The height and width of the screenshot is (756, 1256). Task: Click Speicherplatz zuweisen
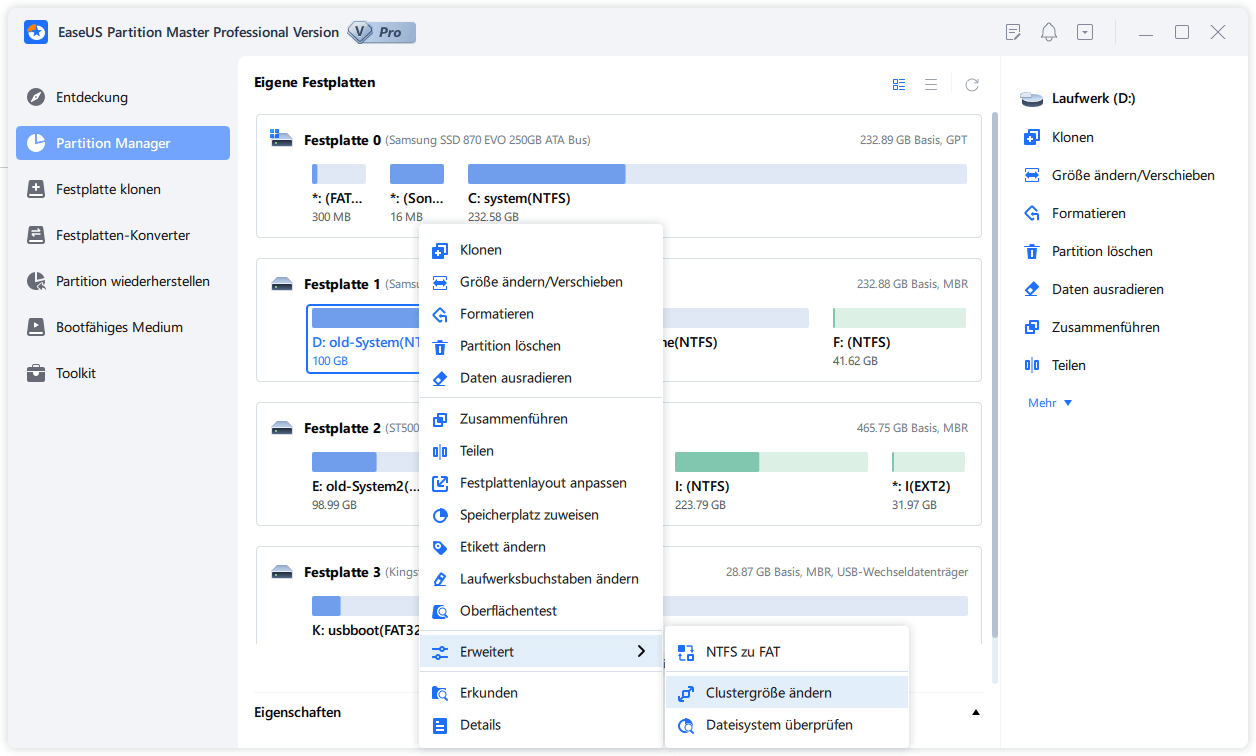541,515
